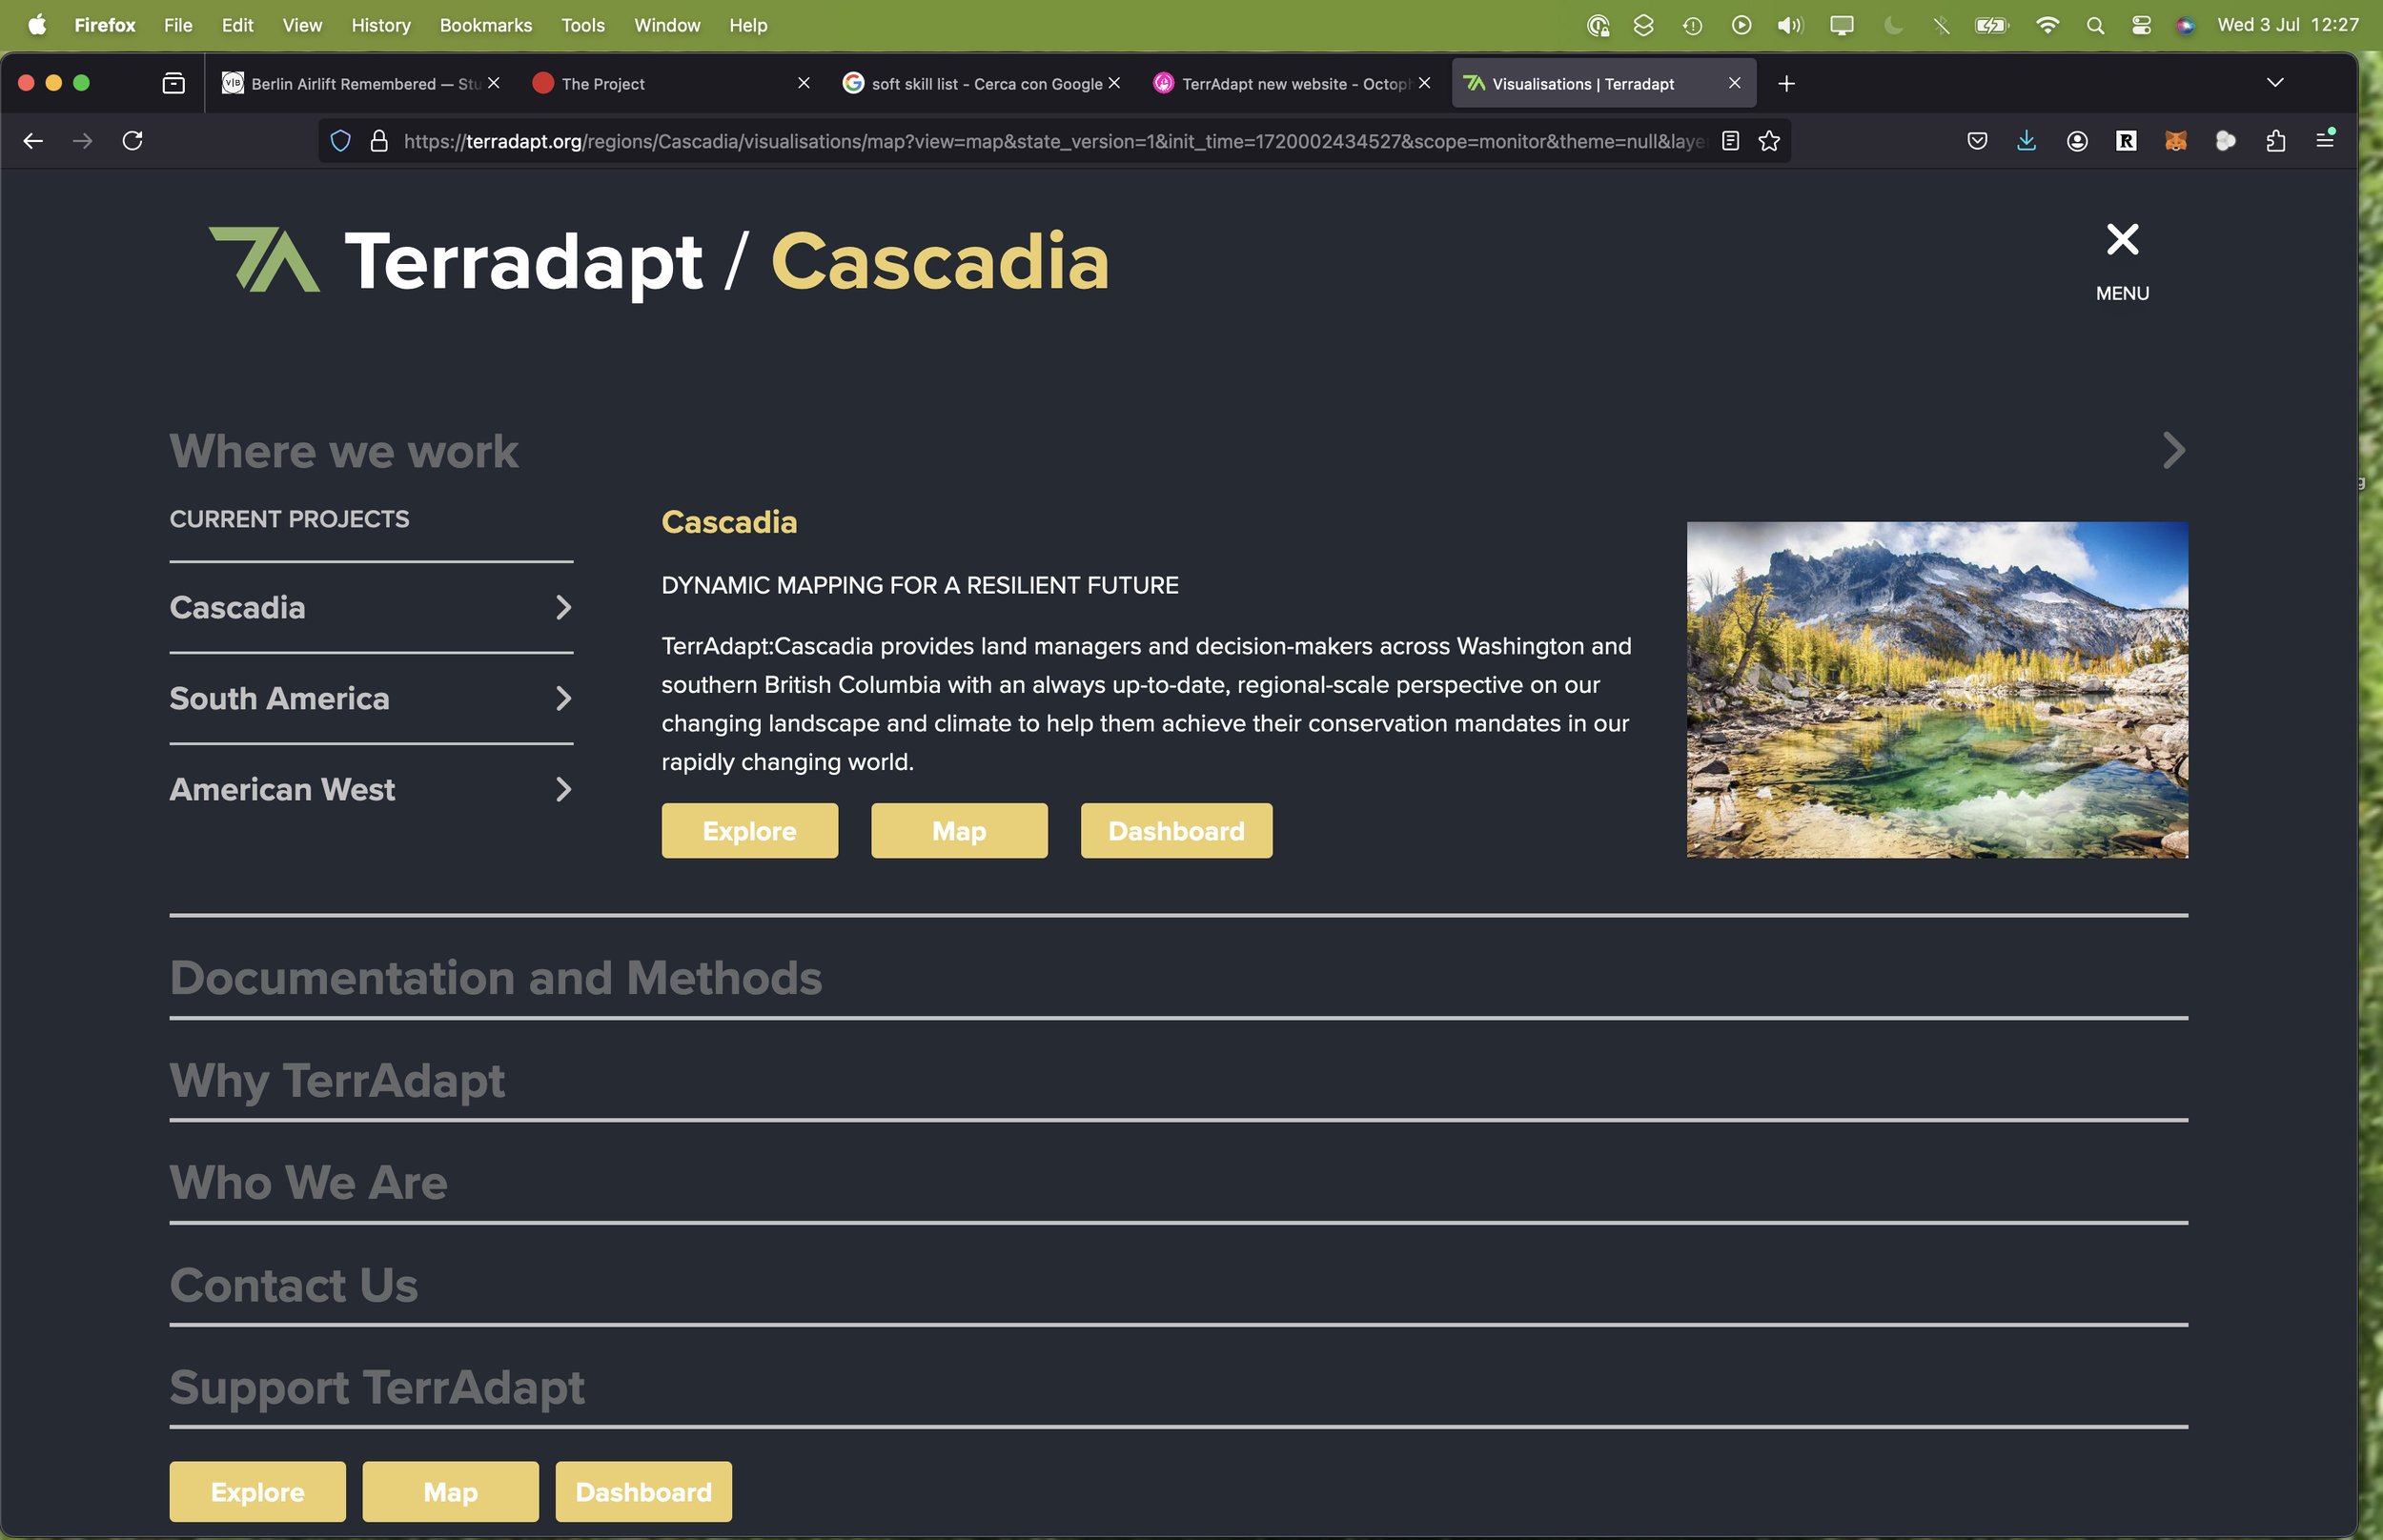Go back with the browser back arrow
The image size is (2383, 1540).
coord(33,141)
